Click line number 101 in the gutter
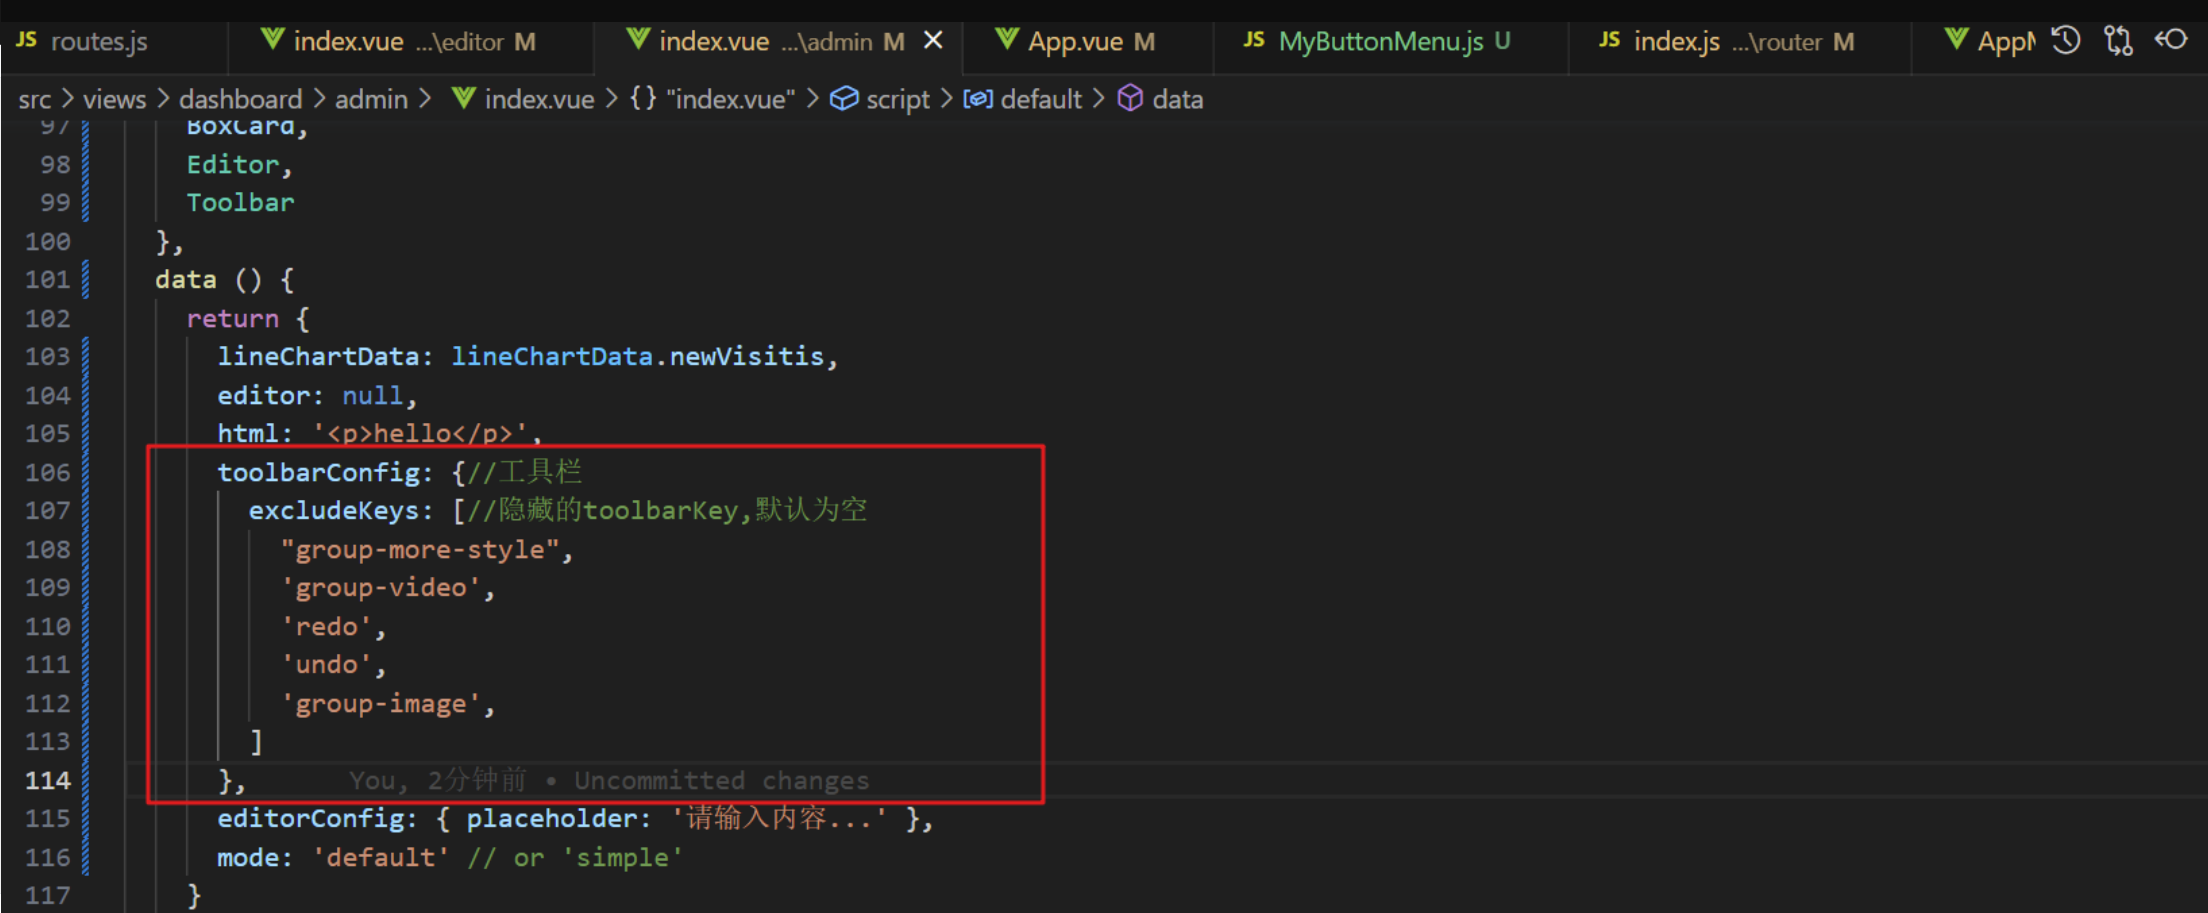Viewport: 2208px width, 913px height. tap(48, 280)
